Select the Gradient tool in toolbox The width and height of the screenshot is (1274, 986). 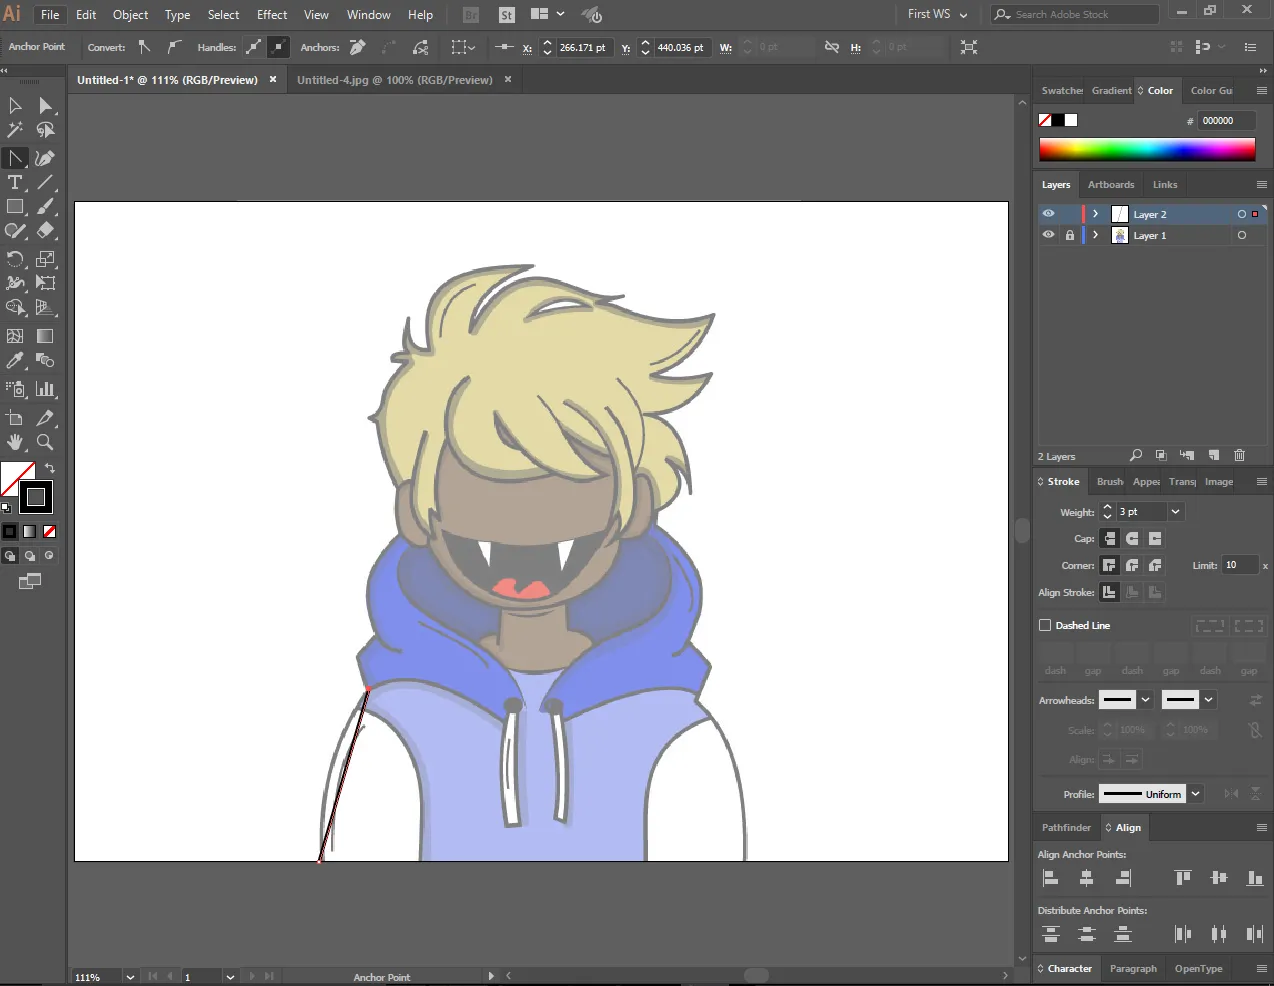45,337
